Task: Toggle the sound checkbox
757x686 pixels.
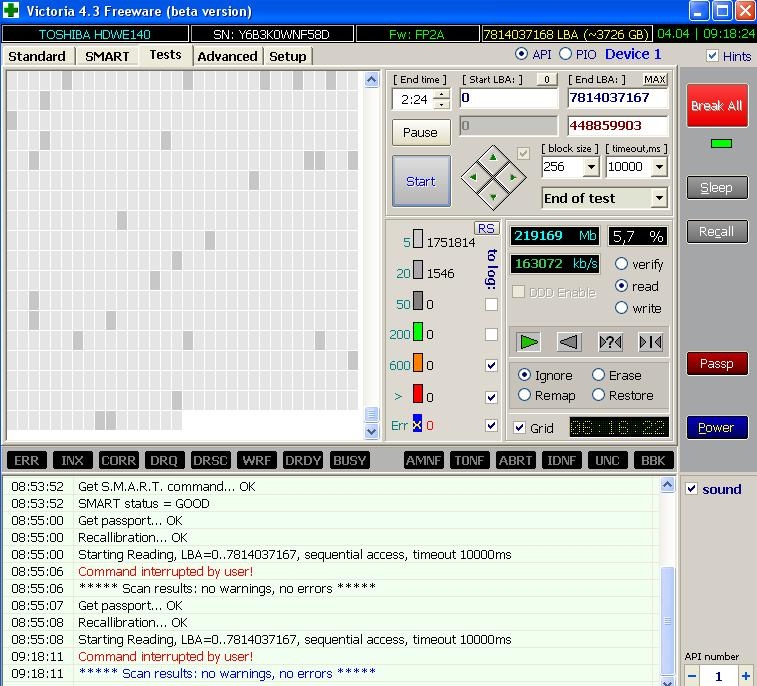Action: coord(691,489)
